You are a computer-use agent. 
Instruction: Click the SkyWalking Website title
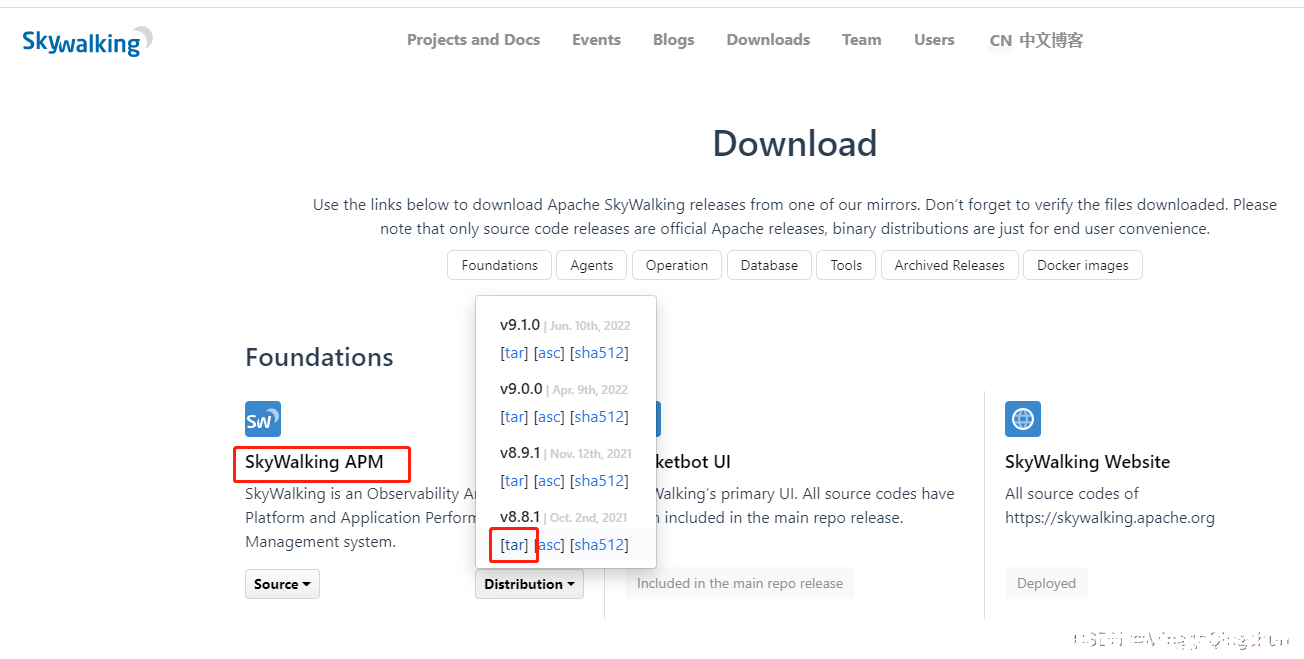(1087, 462)
